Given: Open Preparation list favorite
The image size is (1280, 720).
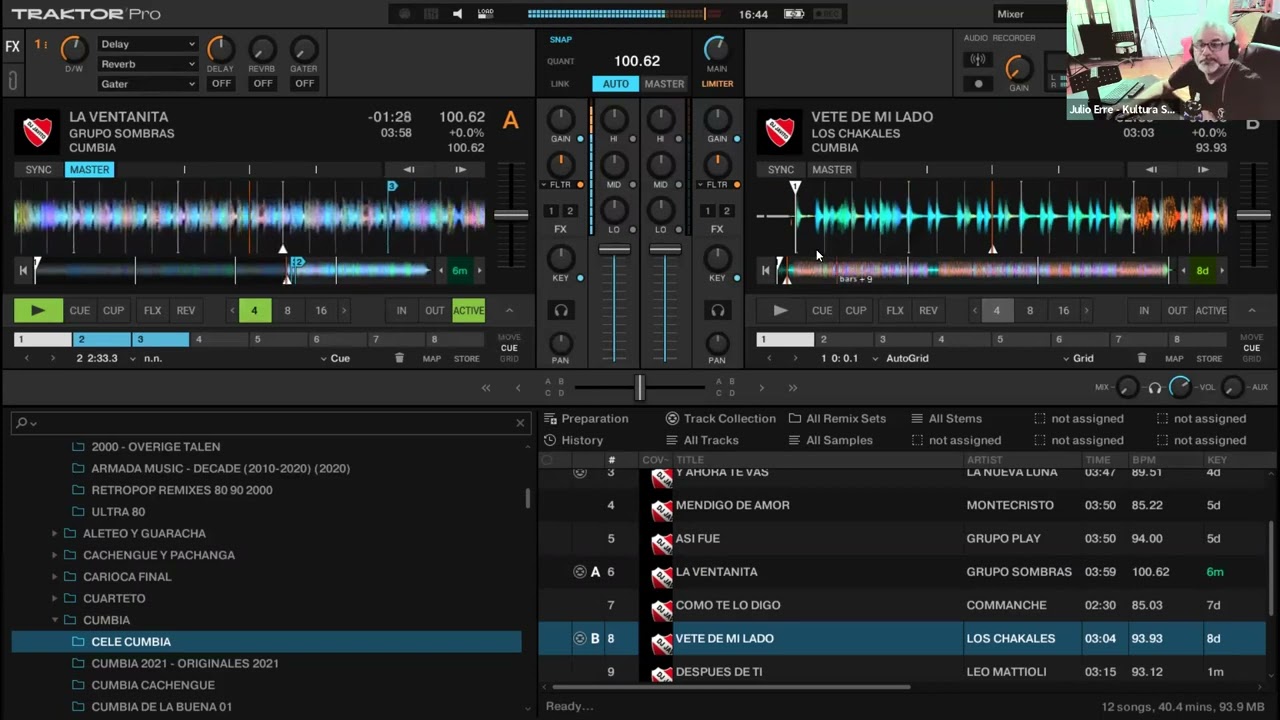Looking at the screenshot, I should tap(586, 419).
